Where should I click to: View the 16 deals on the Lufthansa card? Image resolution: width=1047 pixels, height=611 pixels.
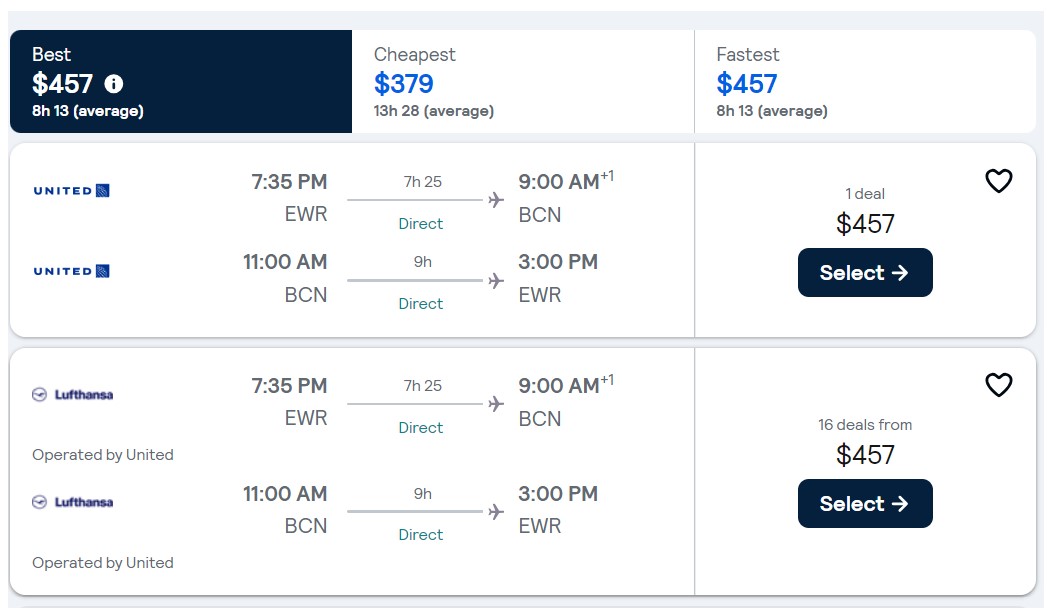[865, 424]
